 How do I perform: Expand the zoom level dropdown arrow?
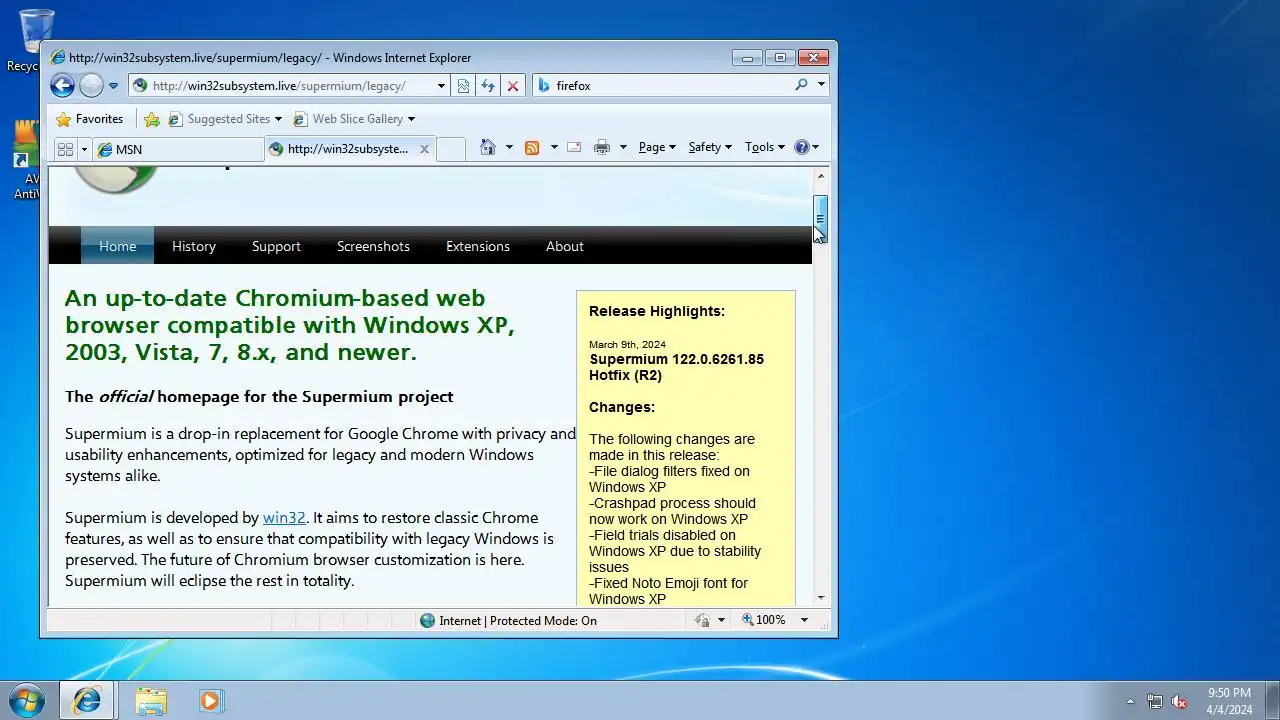click(803, 621)
